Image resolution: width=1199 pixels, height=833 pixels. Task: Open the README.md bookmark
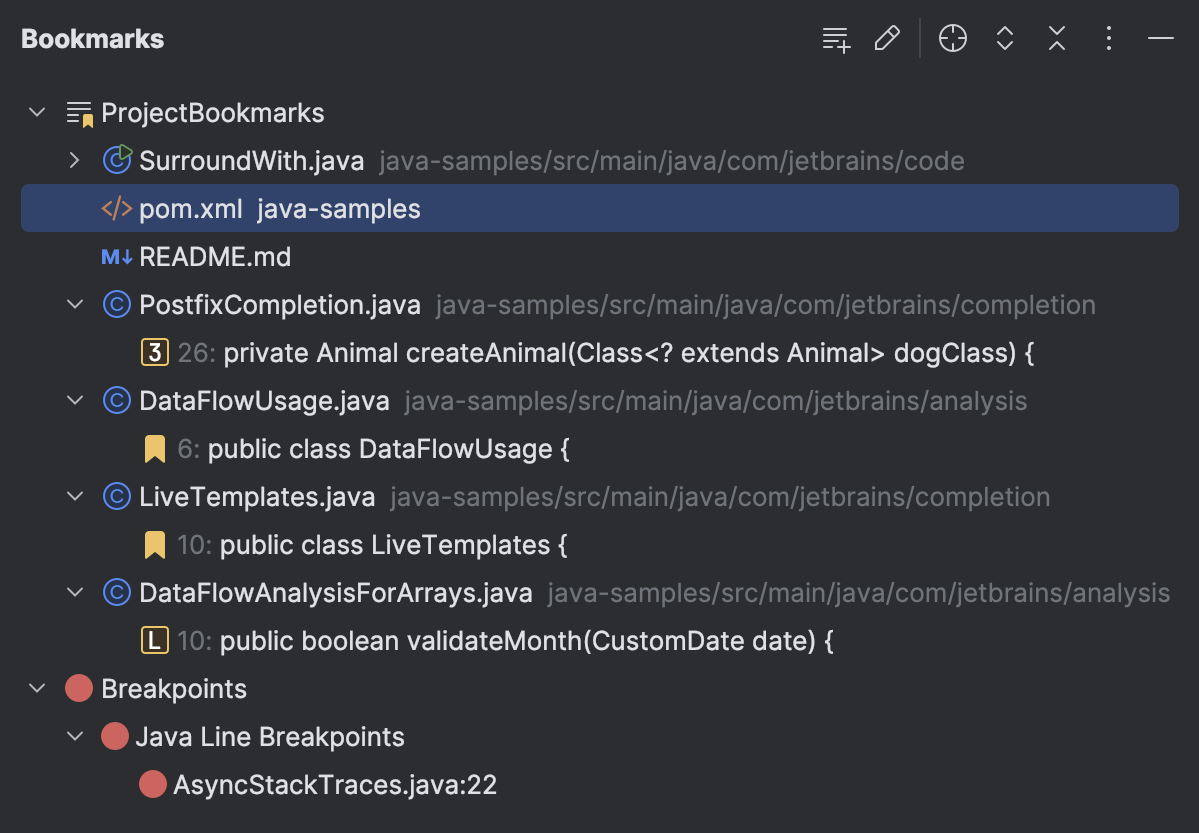214,256
